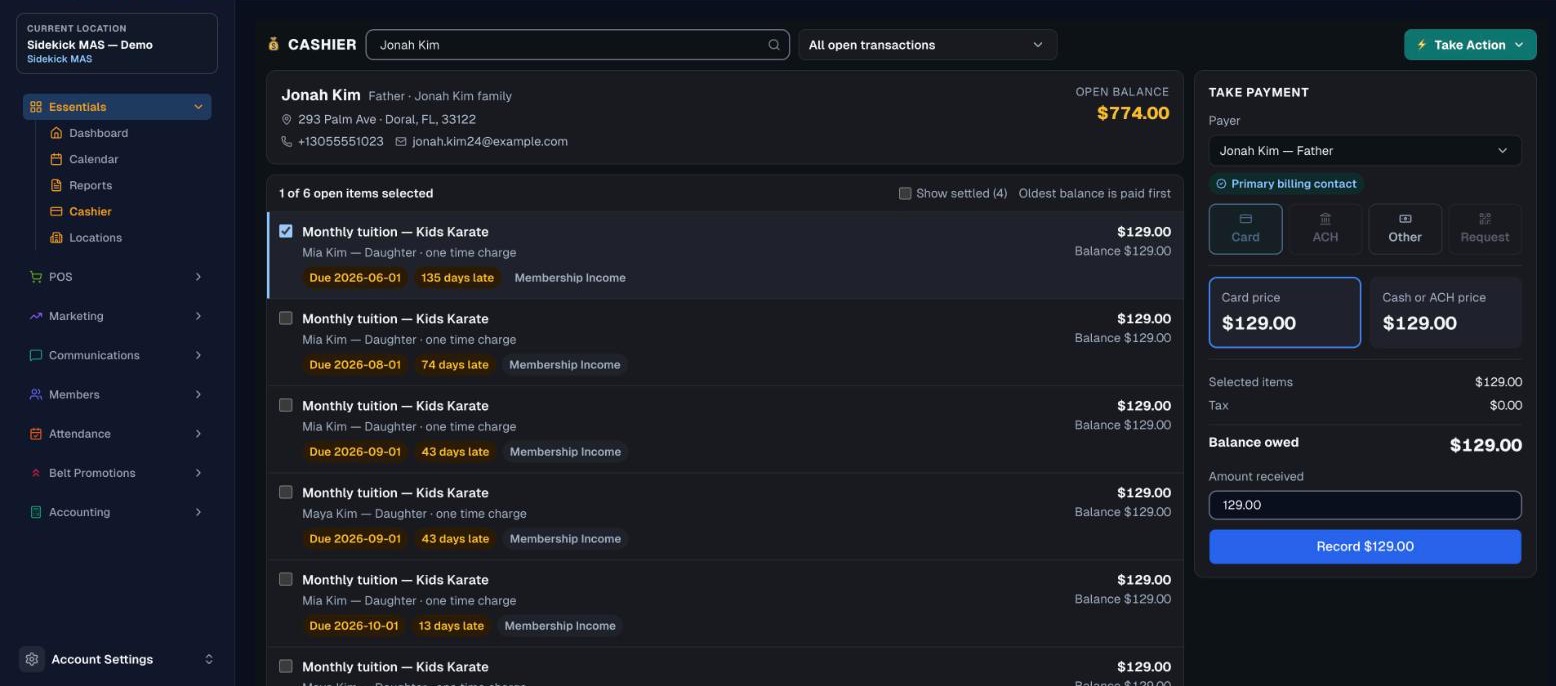
Task: Click the Locations building icon
Action: tap(56, 237)
